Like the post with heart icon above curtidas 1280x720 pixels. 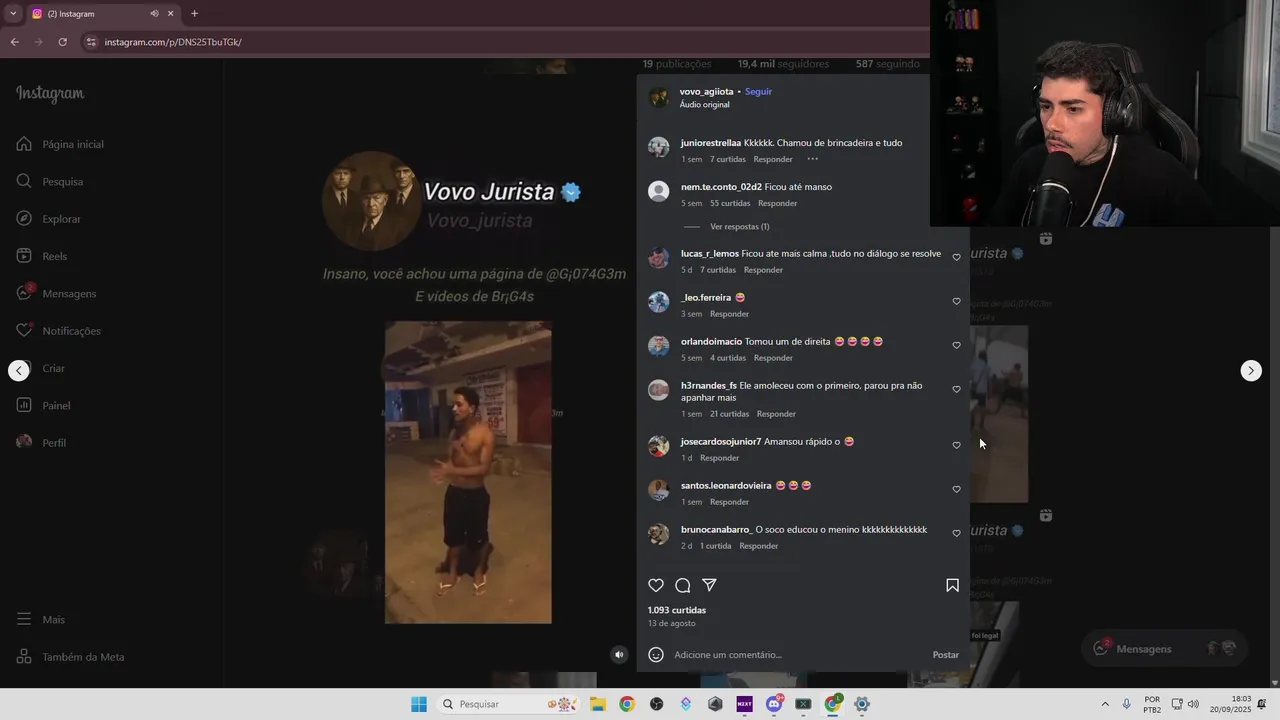(x=656, y=585)
